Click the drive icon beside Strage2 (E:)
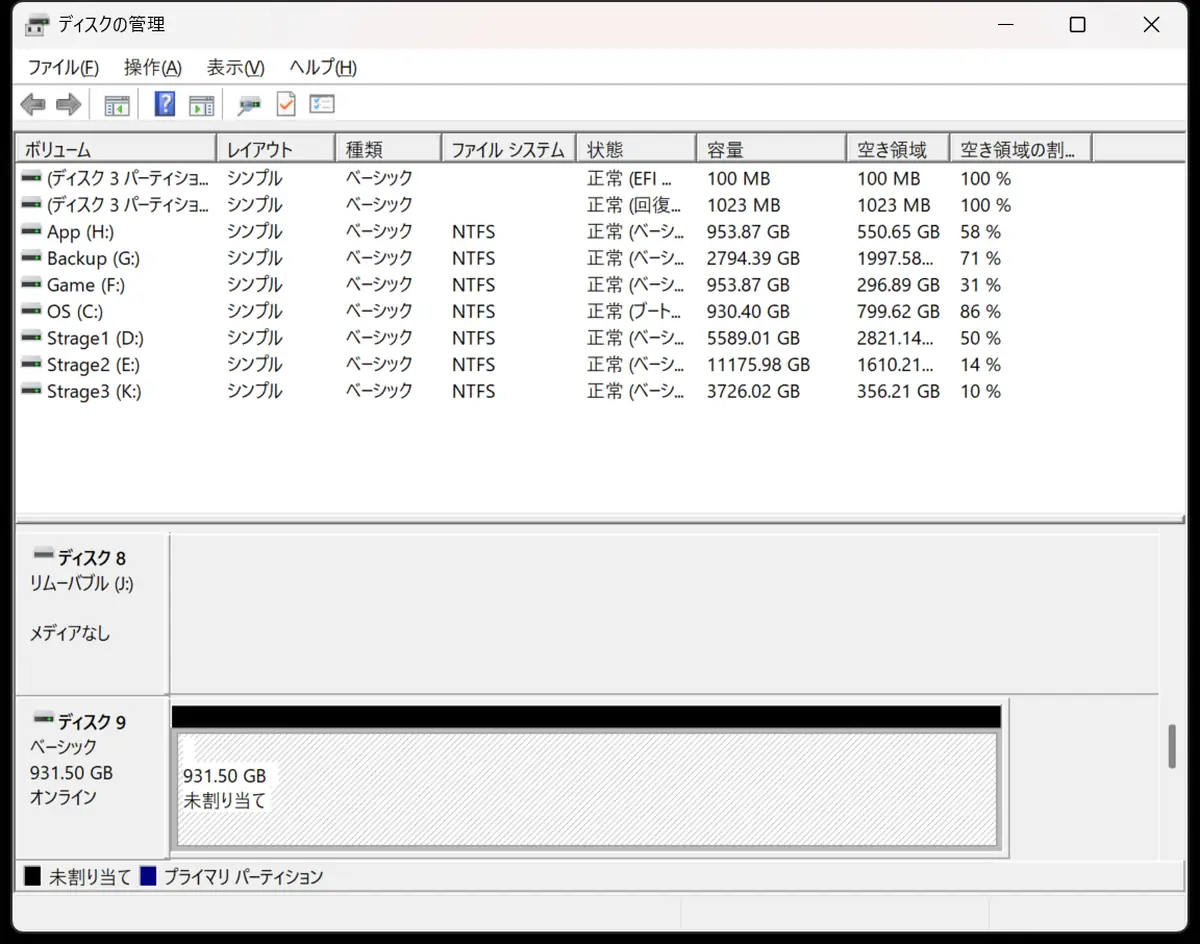The width and height of the screenshot is (1200, 944). (31, 365)
